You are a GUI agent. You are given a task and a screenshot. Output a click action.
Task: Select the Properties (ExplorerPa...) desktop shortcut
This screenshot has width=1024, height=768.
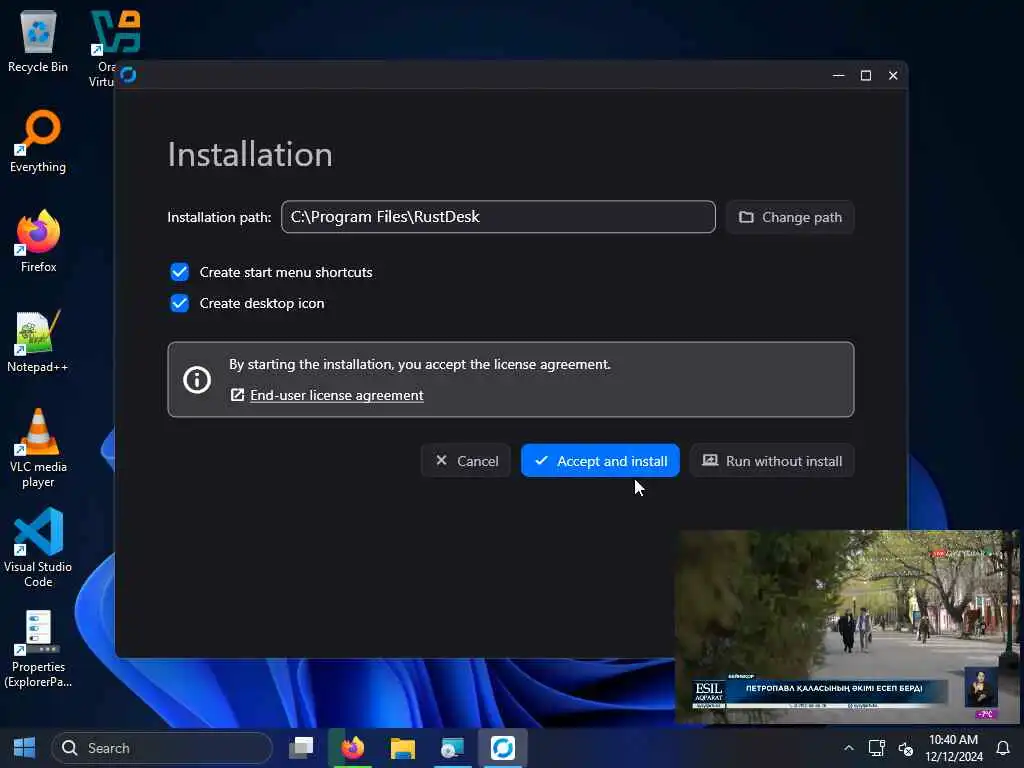pos(38,648)
